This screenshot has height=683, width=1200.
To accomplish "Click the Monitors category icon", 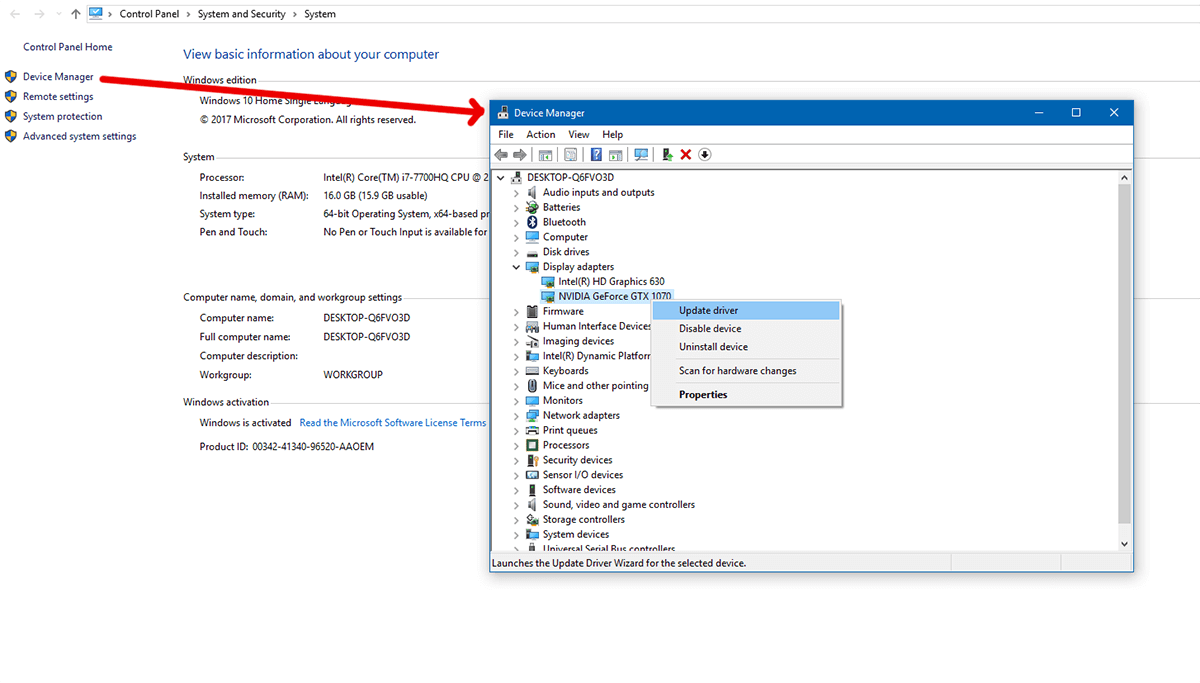I will (x=532, y=400).
